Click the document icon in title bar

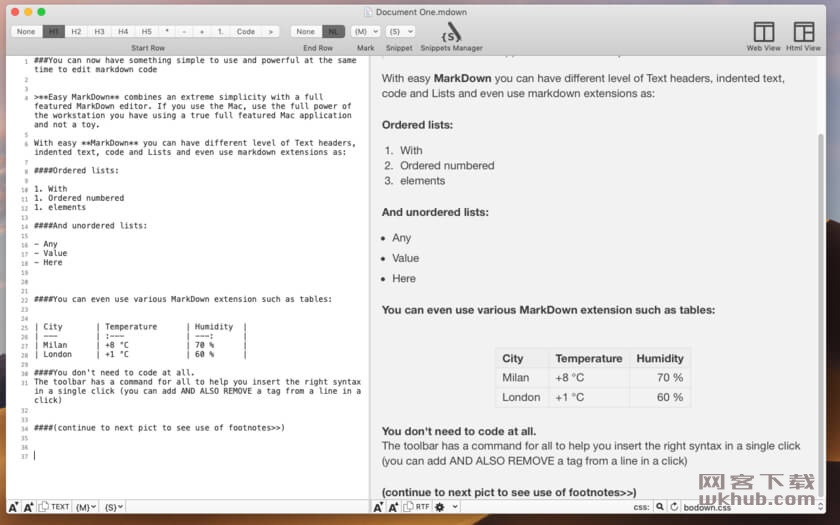click(368, 12)
